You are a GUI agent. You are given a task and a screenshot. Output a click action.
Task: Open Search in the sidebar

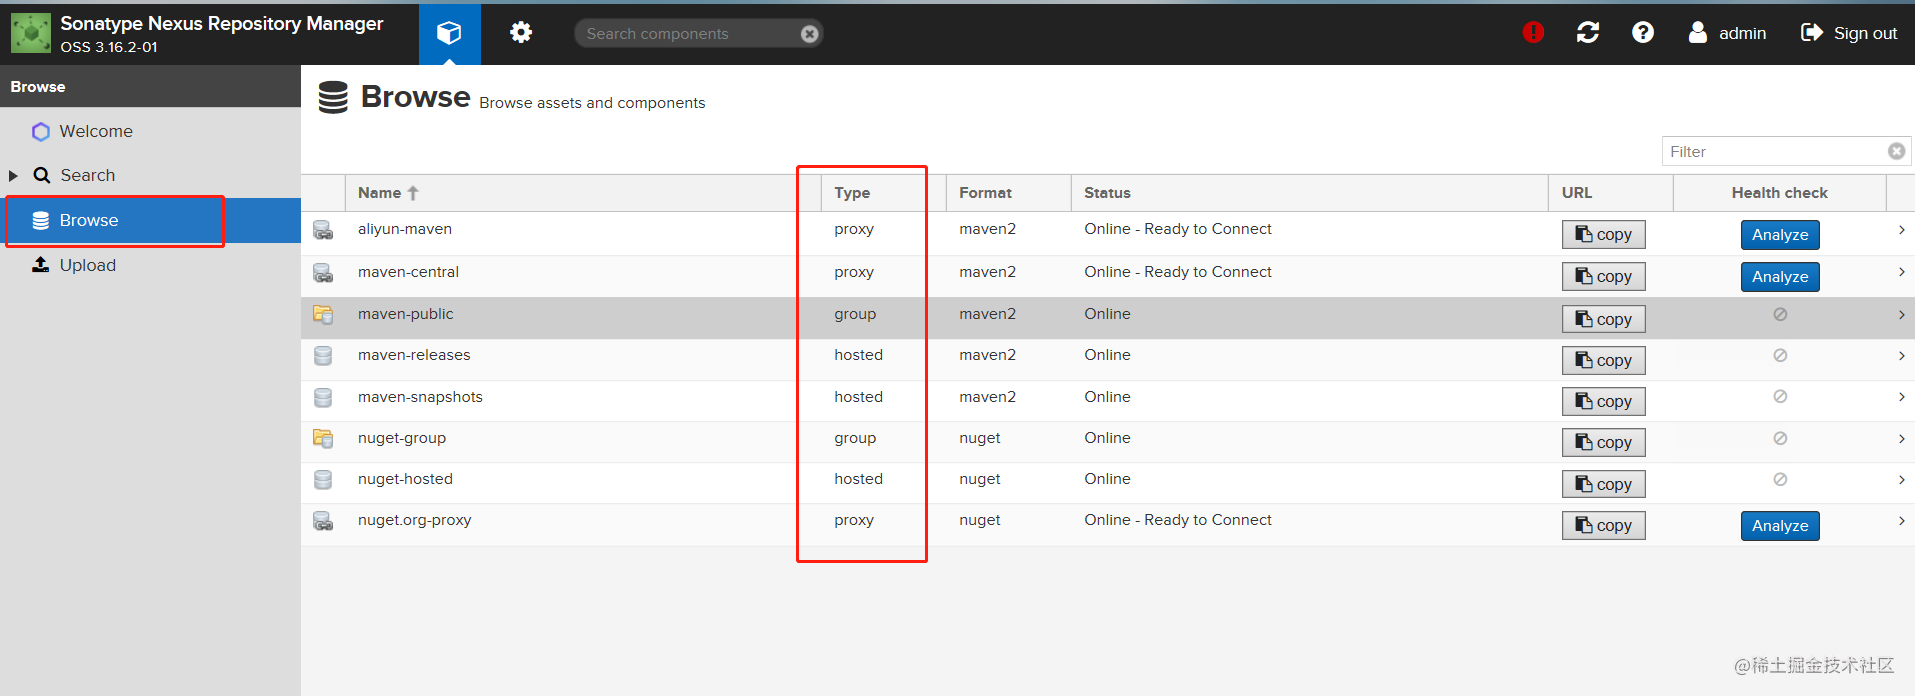point(87,175)
